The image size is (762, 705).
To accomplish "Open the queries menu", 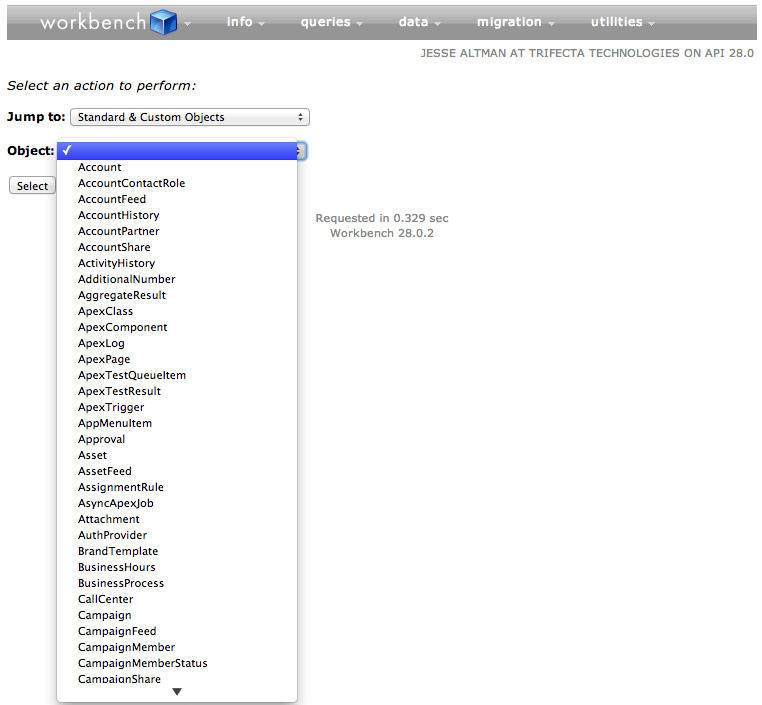I will (x=331, y=22).
